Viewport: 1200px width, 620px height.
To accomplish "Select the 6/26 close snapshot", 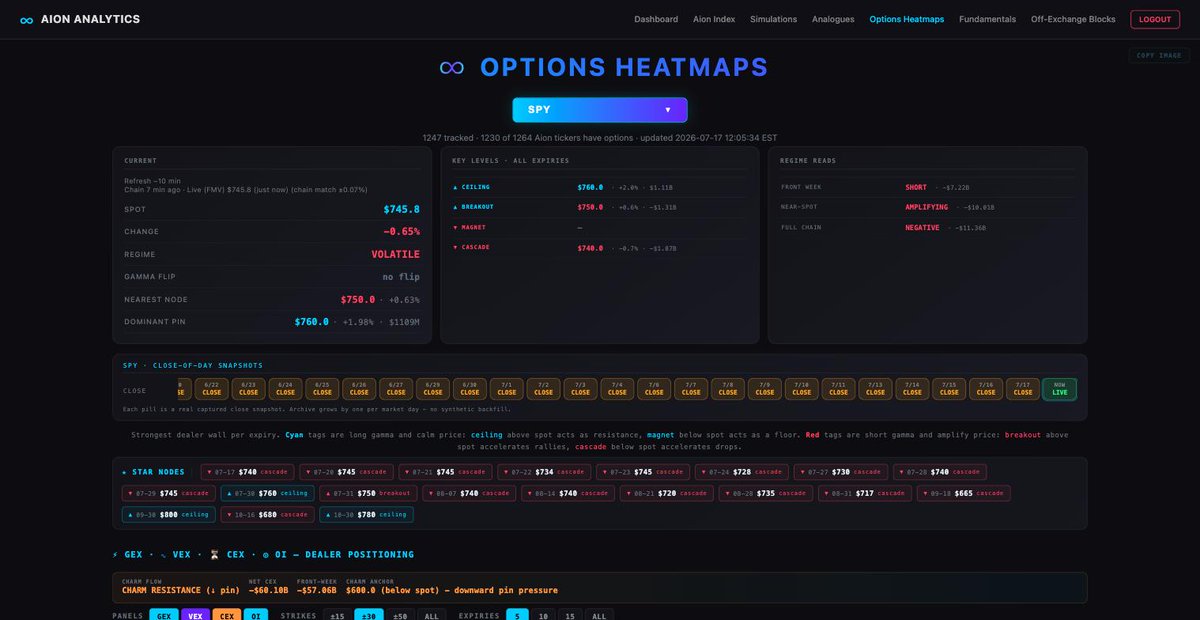I will click(359, 389).
